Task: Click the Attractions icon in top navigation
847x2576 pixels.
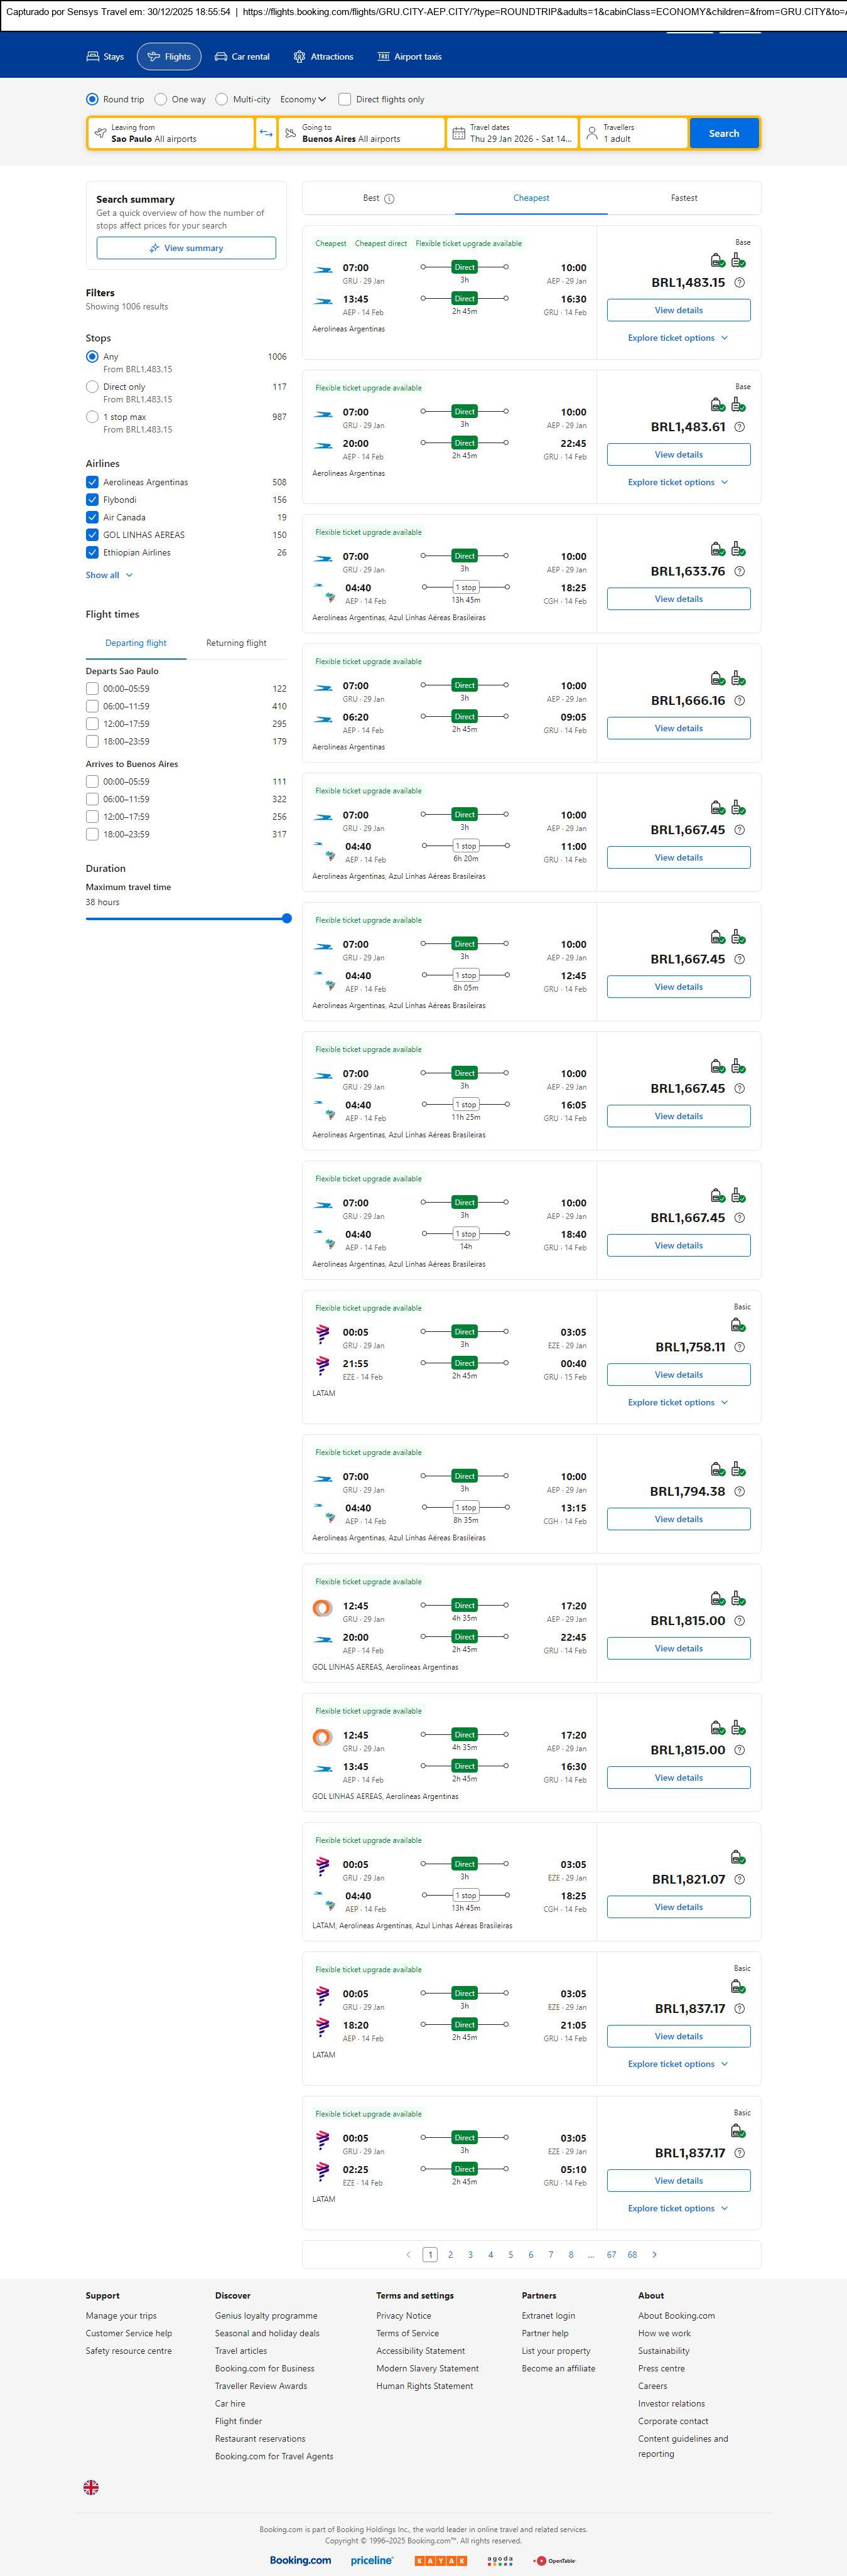Action: (x=299, y=57)
